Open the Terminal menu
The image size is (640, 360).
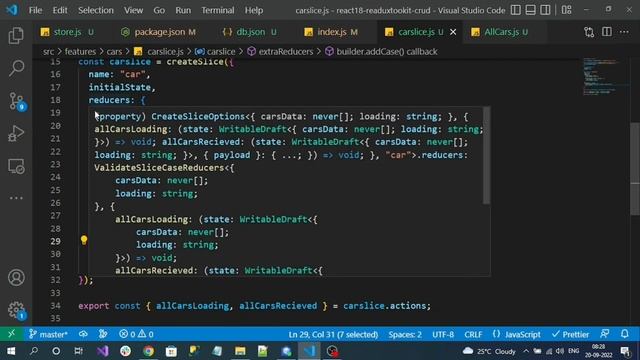pos(218,10)
